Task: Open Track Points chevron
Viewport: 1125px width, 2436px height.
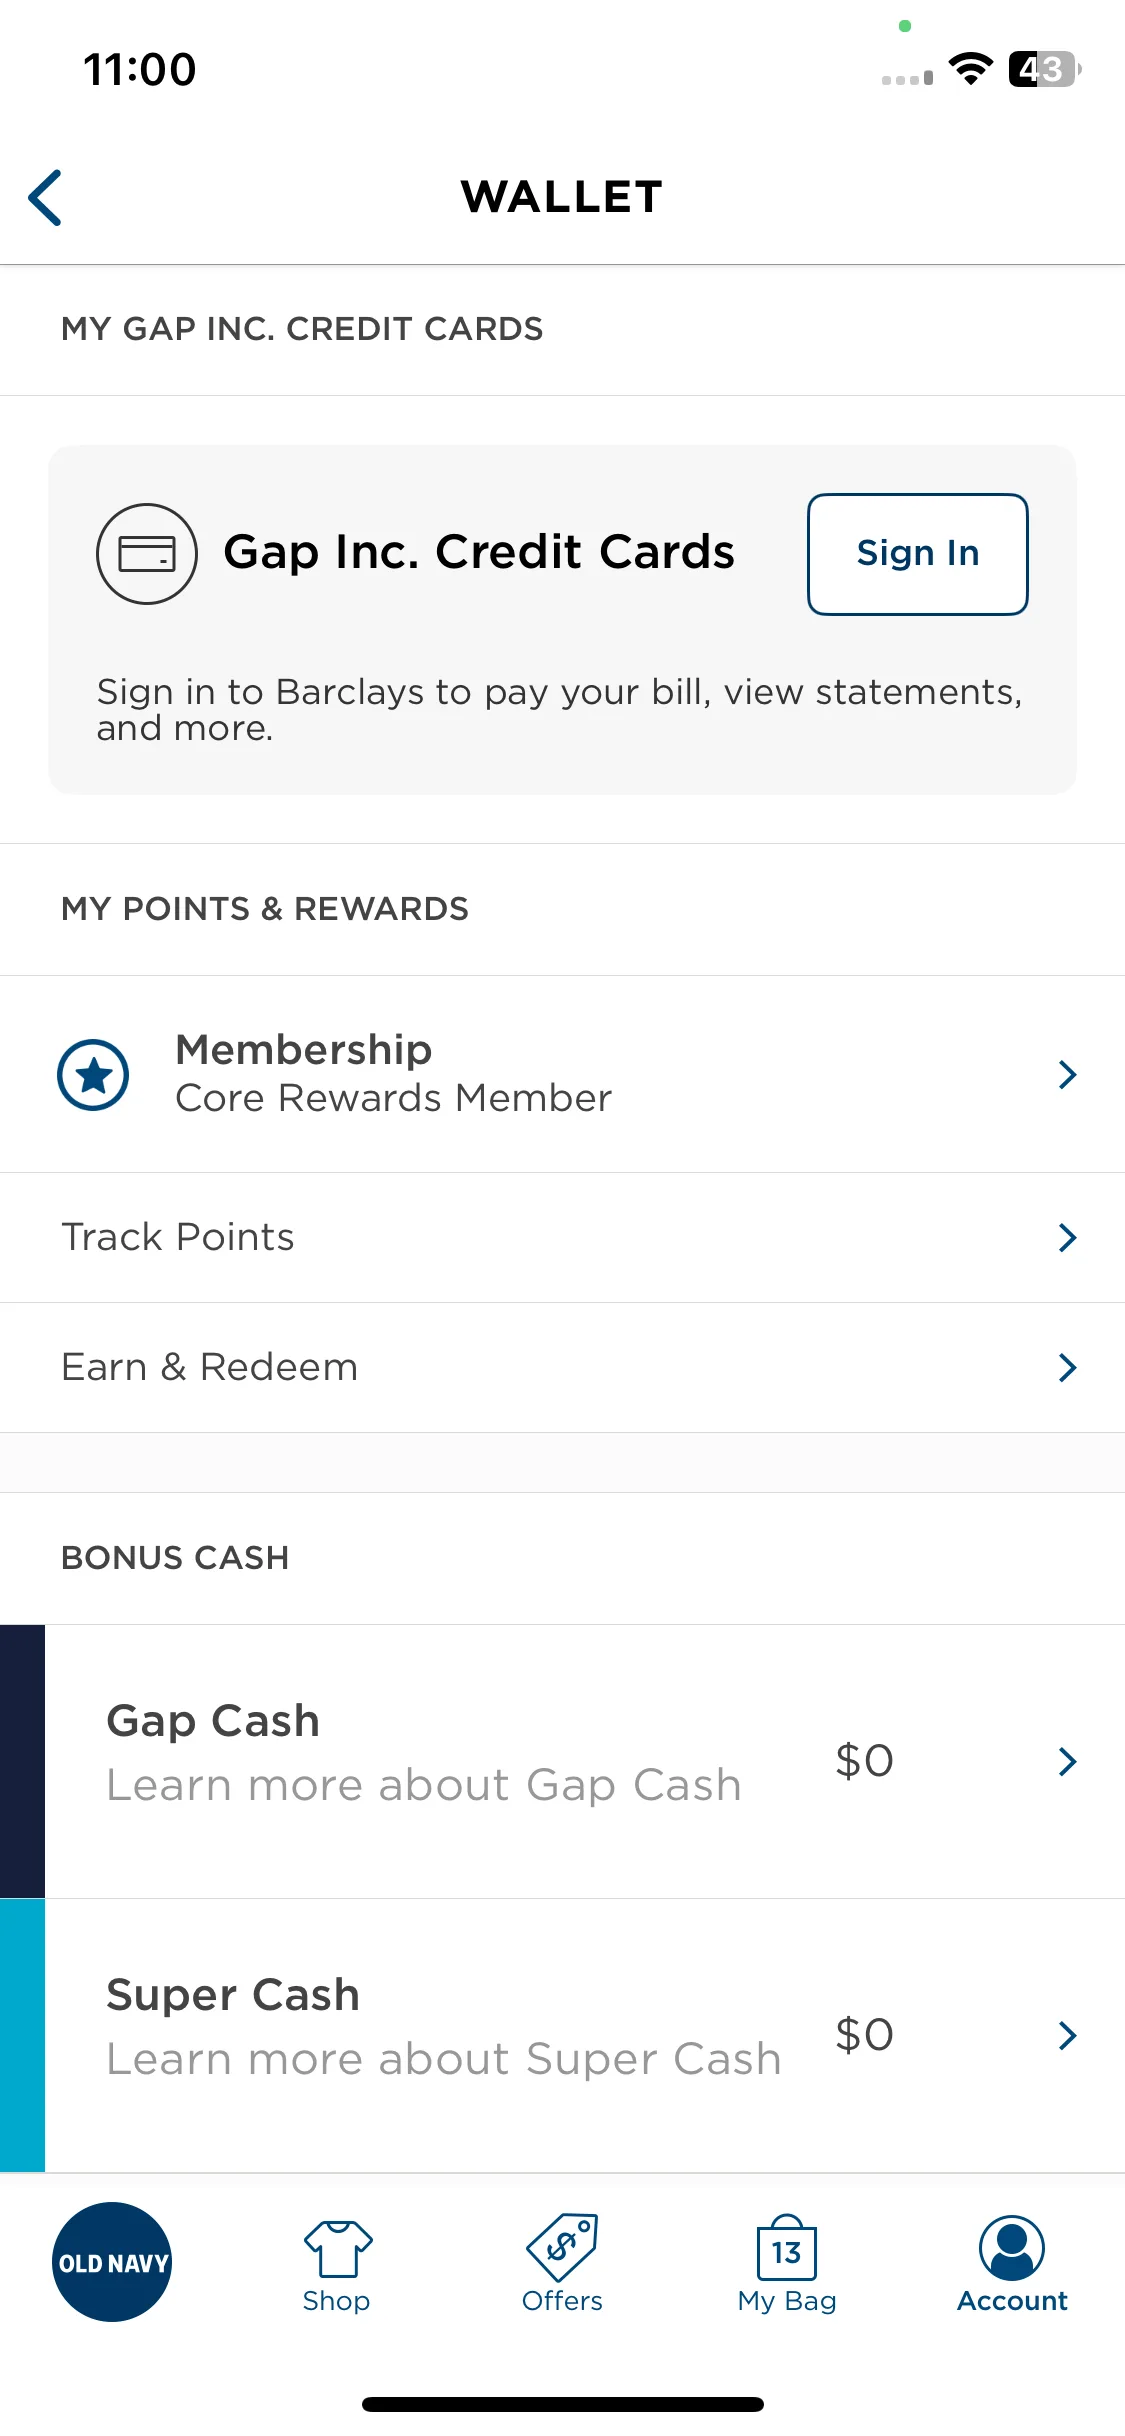Action: pyautogui.click(x=1068, y=1238)
